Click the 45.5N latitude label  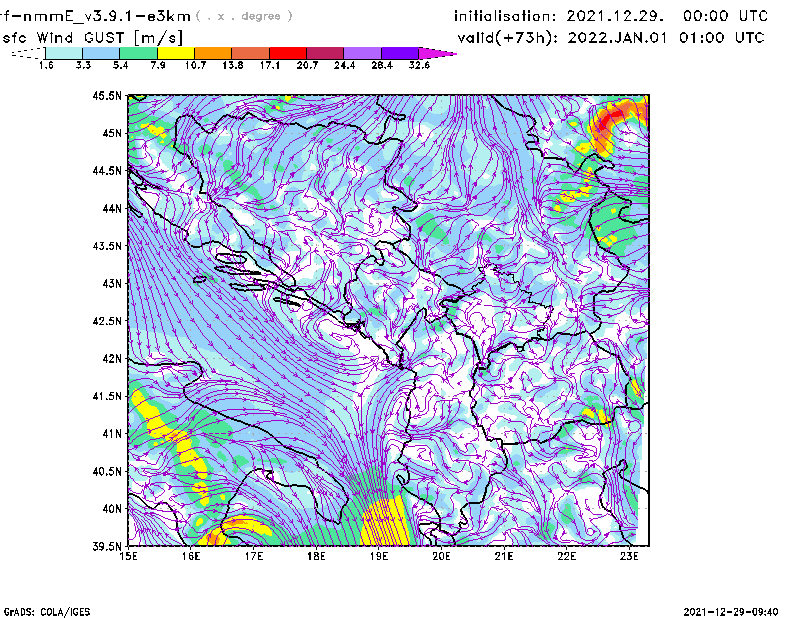(107, 95)
